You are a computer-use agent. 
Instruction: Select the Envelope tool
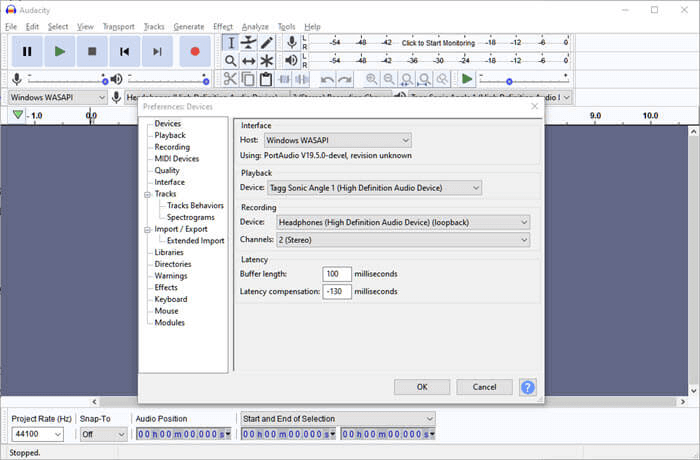248,42
